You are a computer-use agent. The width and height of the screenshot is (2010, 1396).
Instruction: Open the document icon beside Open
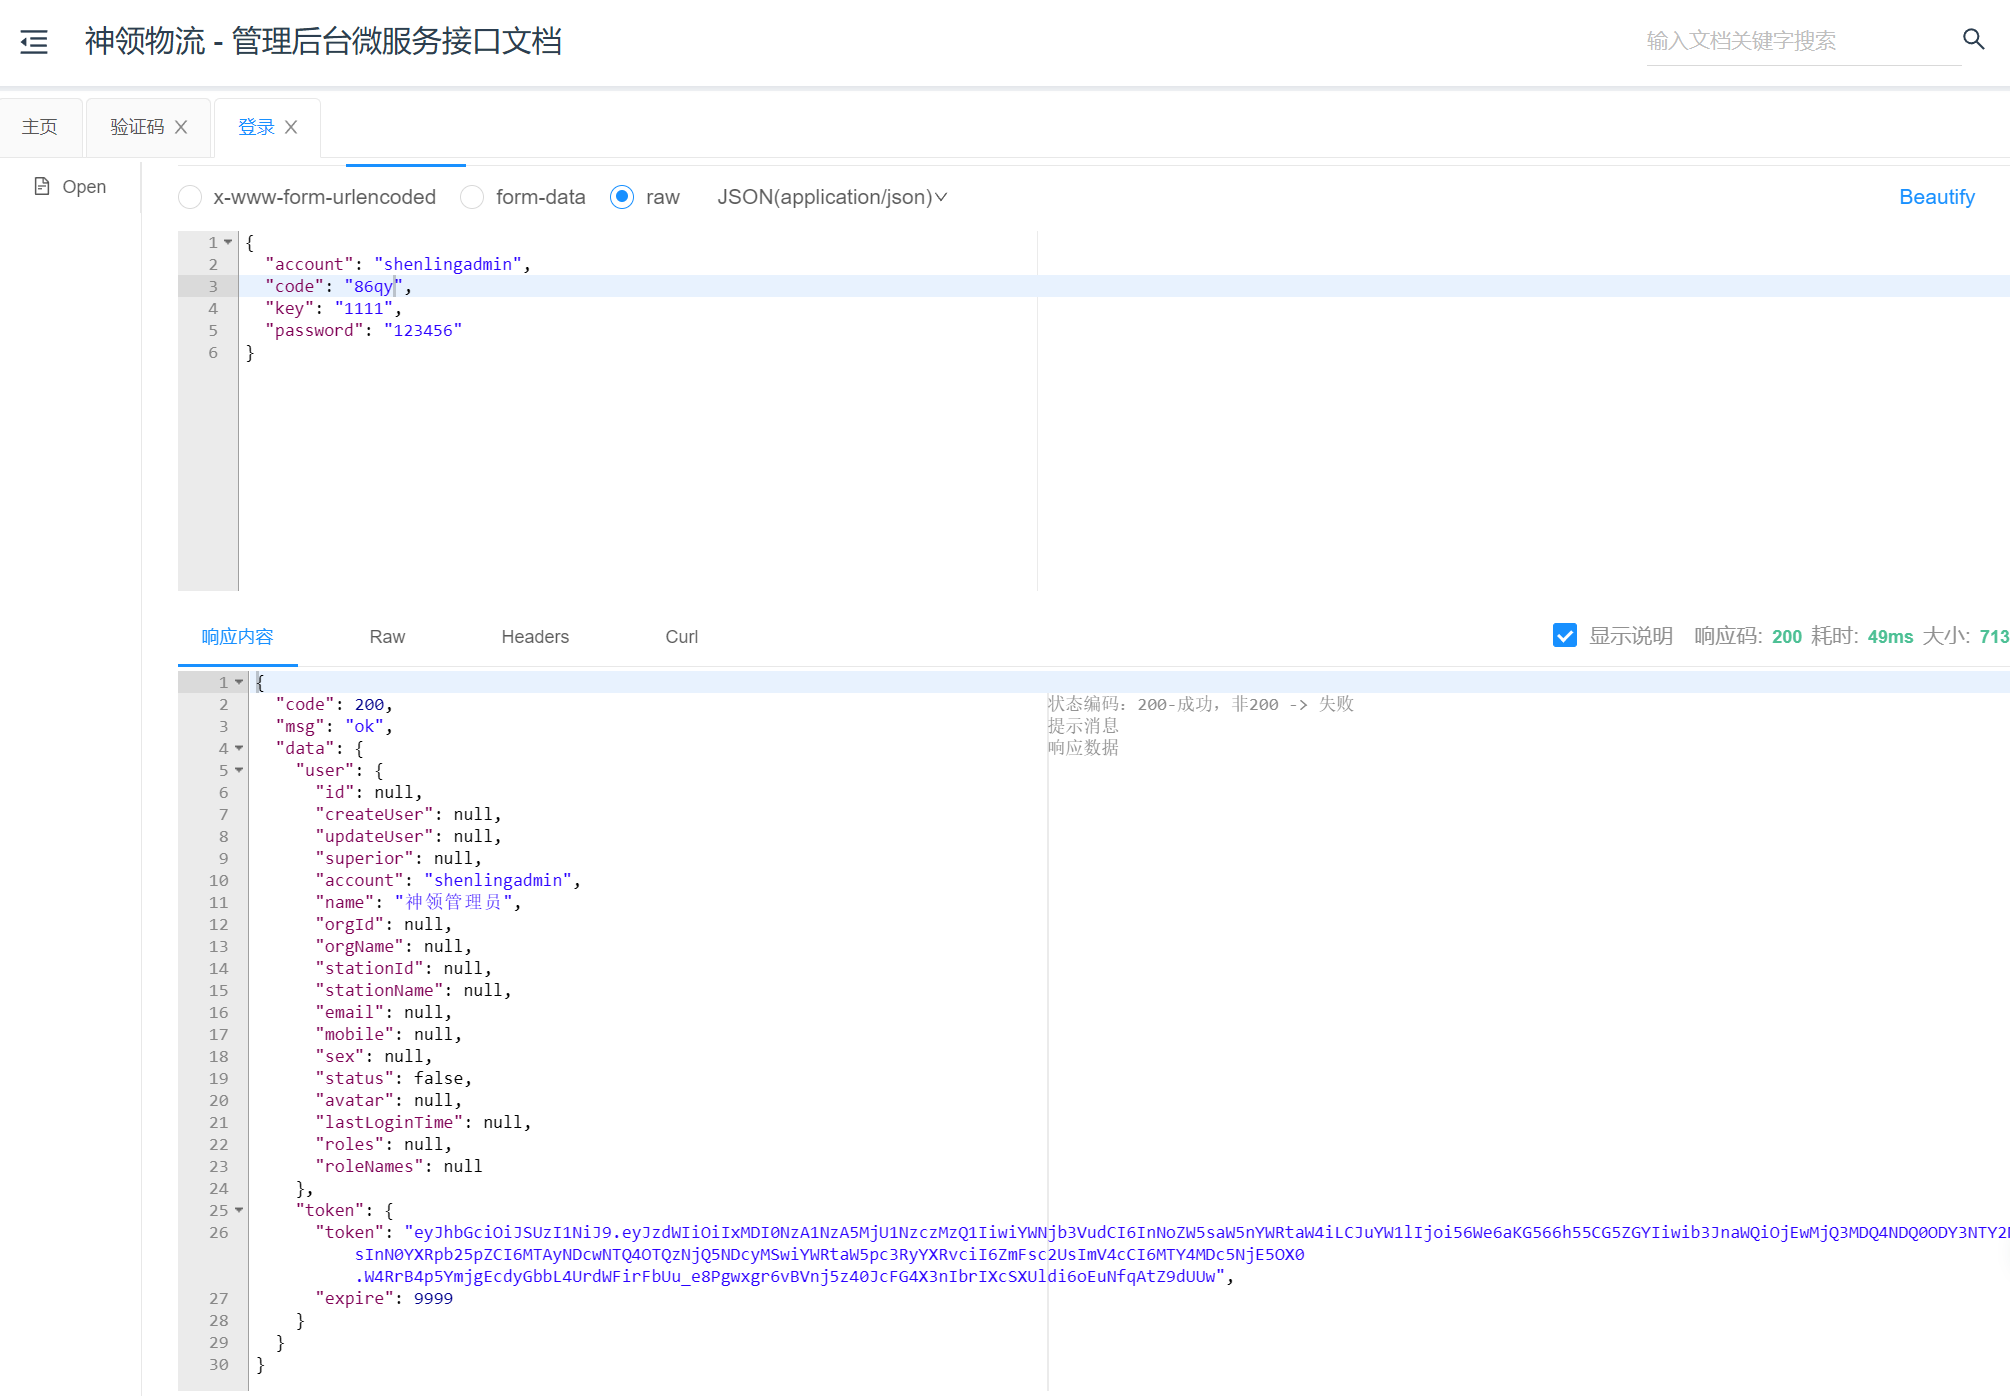click(x=42, y=186)
